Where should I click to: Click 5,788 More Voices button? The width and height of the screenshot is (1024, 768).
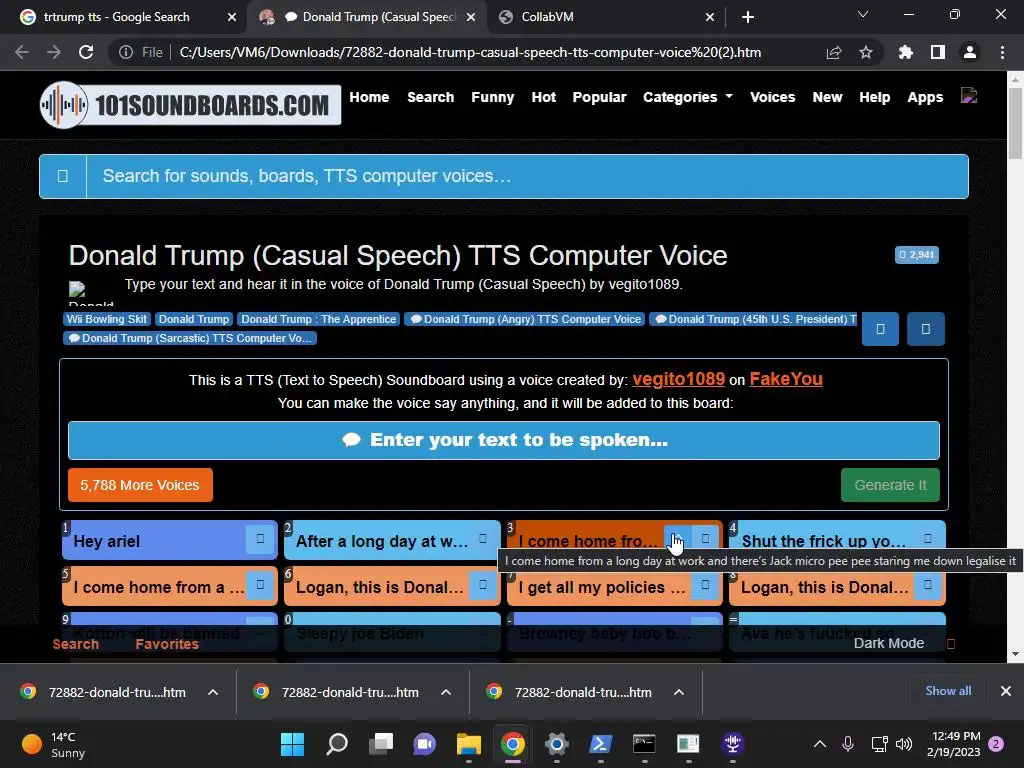point(140,485)
